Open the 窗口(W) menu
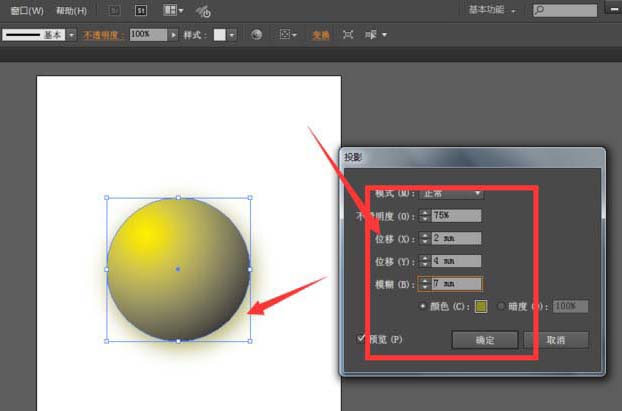 pos(27,11)
